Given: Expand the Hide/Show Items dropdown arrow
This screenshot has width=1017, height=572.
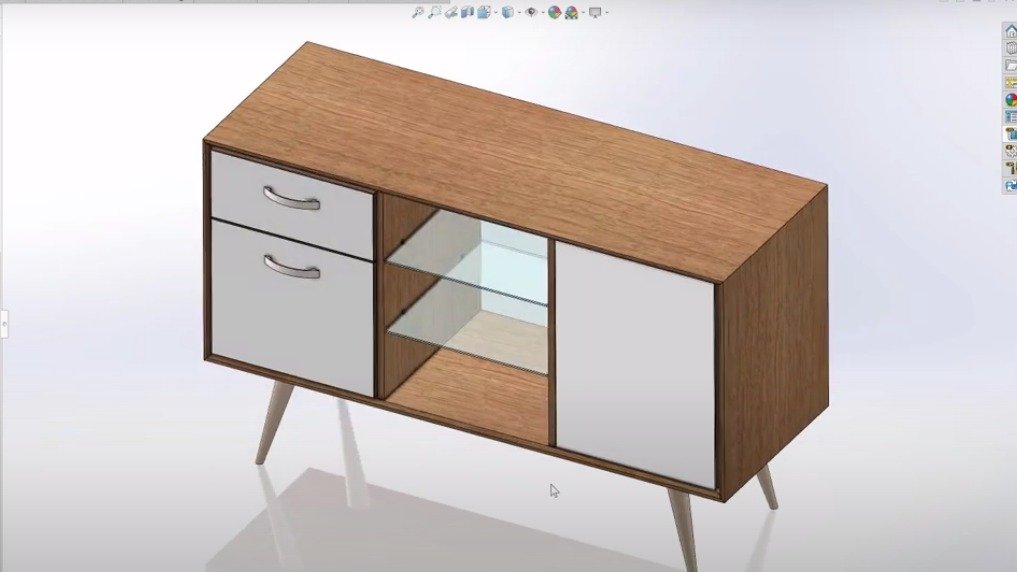Looking at the screenshot, I should [x=543, y=12].
